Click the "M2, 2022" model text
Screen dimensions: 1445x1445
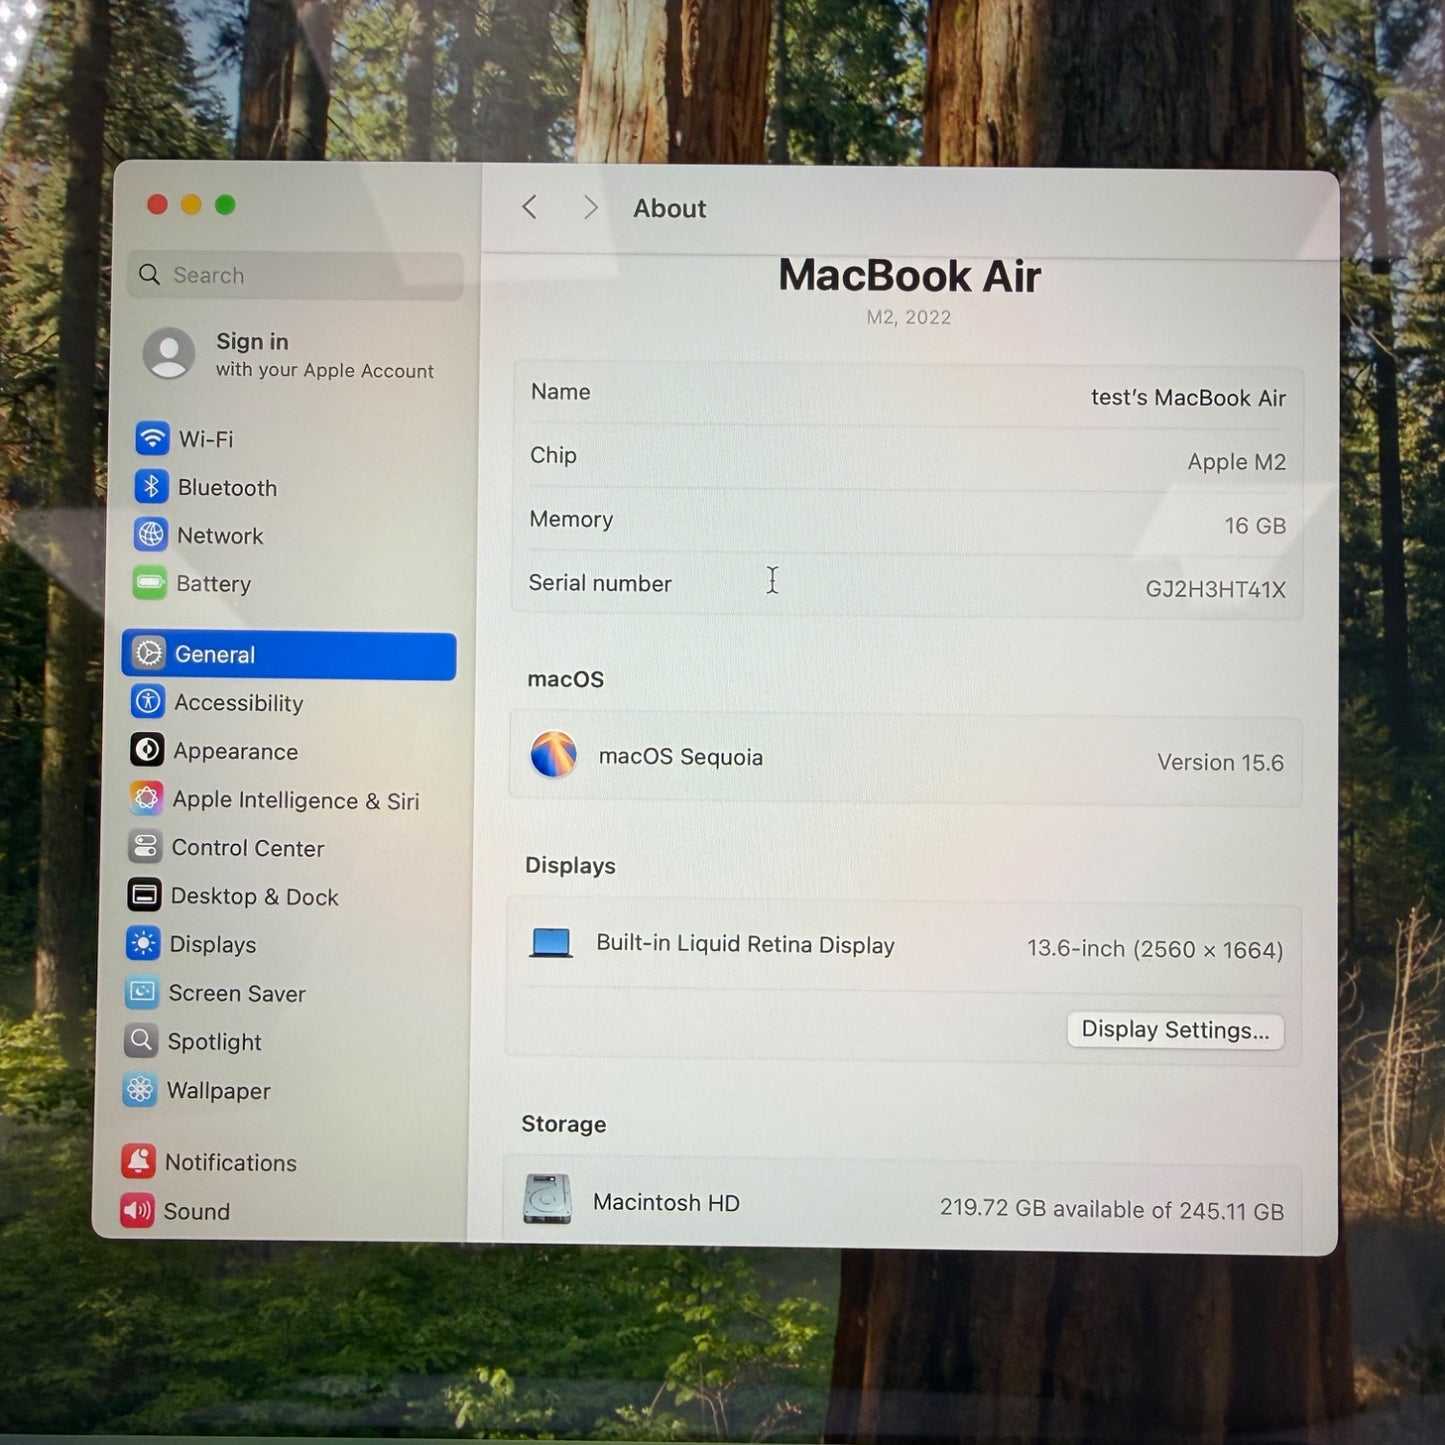909,317
